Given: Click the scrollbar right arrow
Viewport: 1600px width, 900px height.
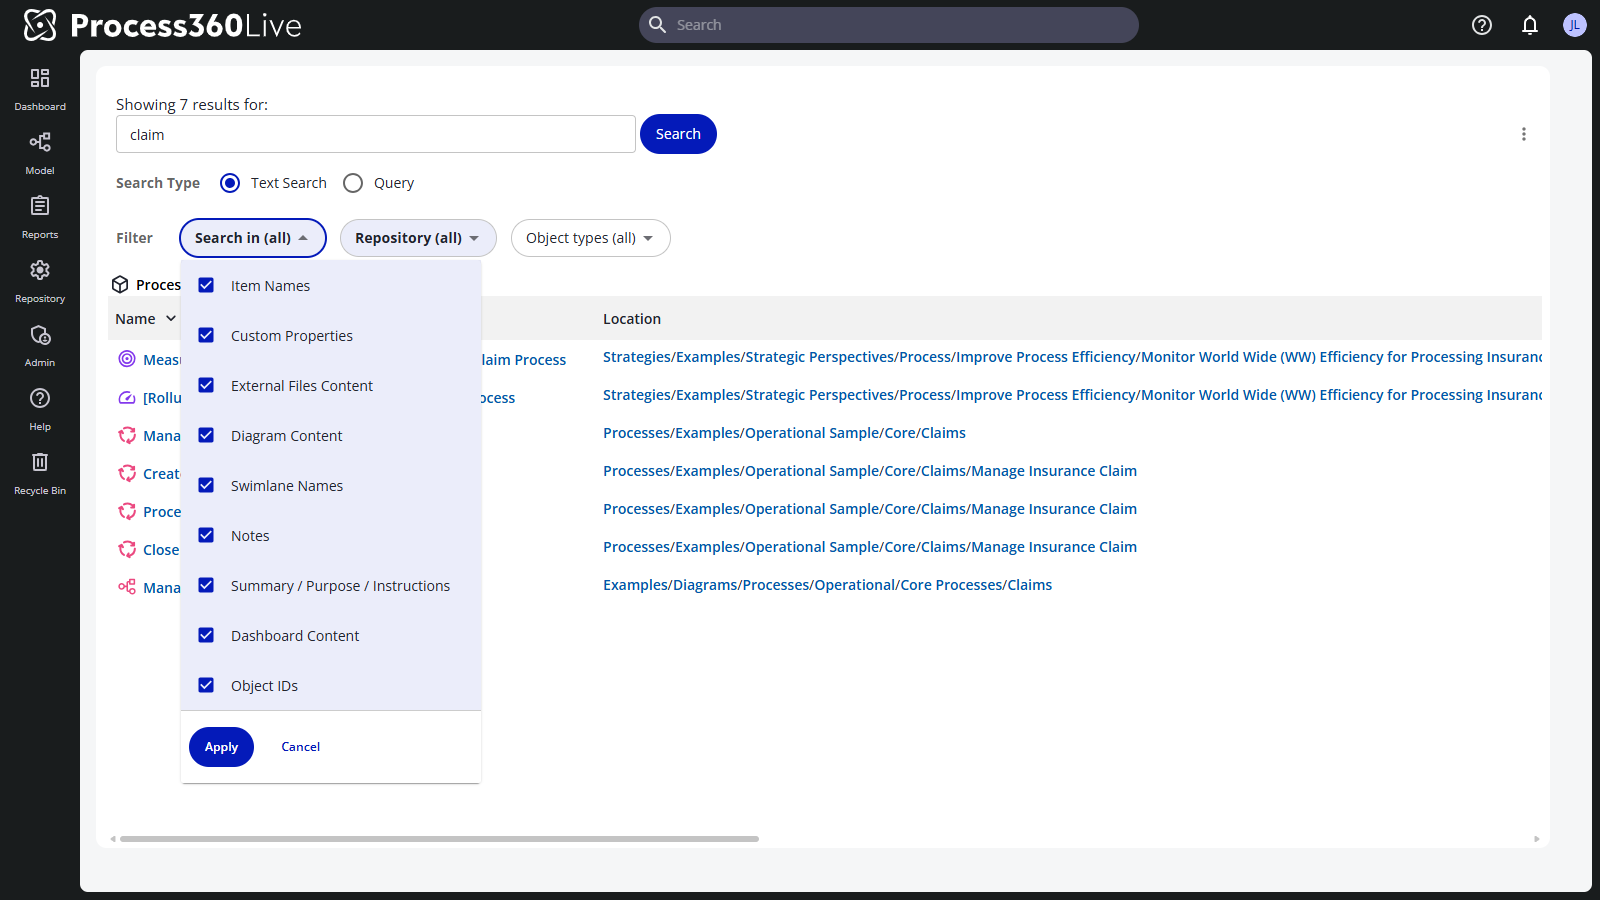Looking at the screenshot, I should [1537, 839].
